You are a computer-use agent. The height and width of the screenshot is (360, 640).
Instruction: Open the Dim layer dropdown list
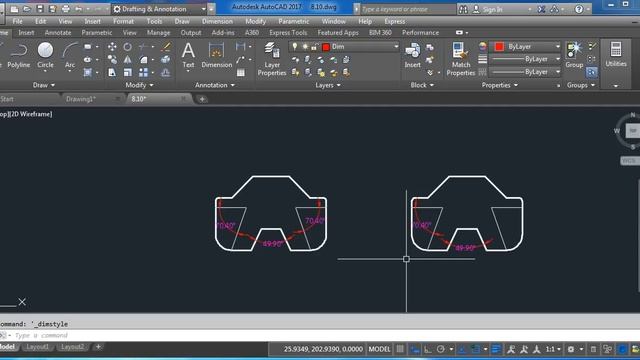396,47
